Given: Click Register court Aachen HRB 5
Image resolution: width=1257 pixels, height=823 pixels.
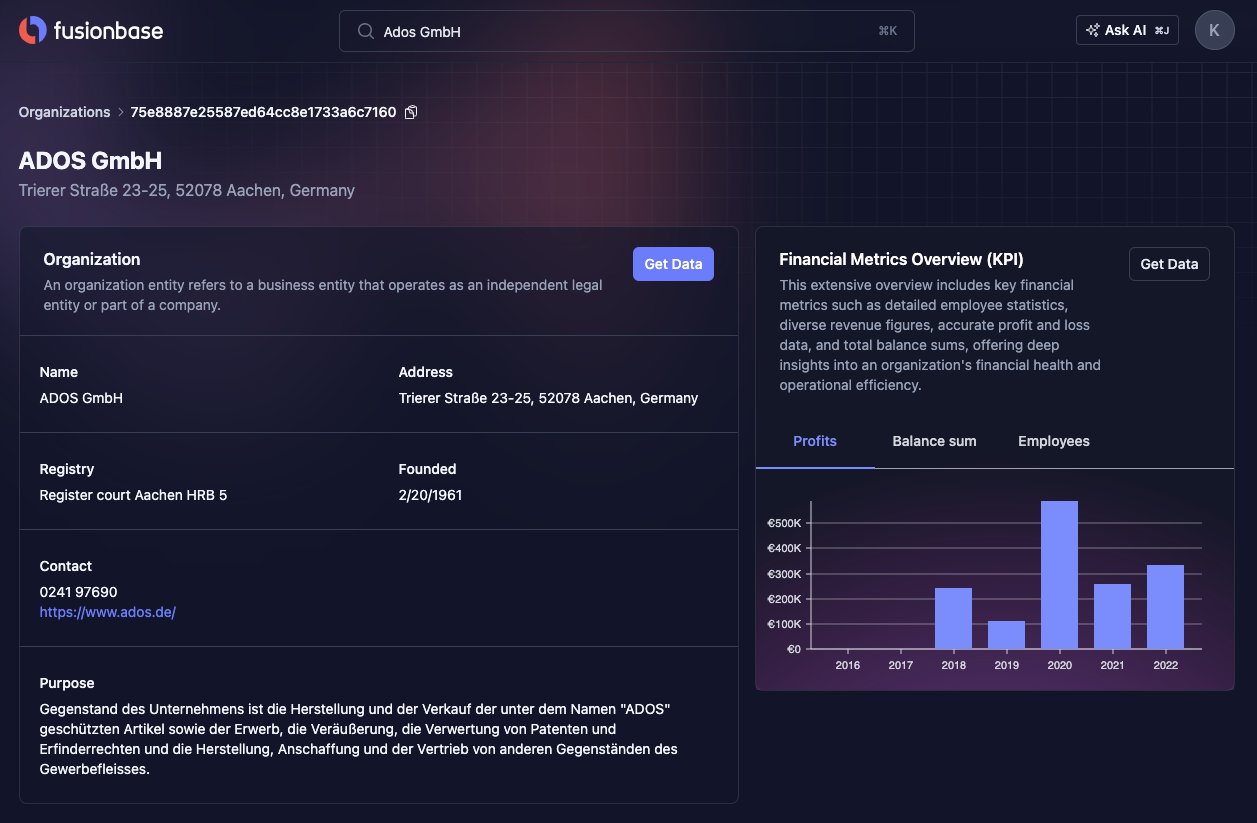Looking at the screenshot, I should pos(133,495).
